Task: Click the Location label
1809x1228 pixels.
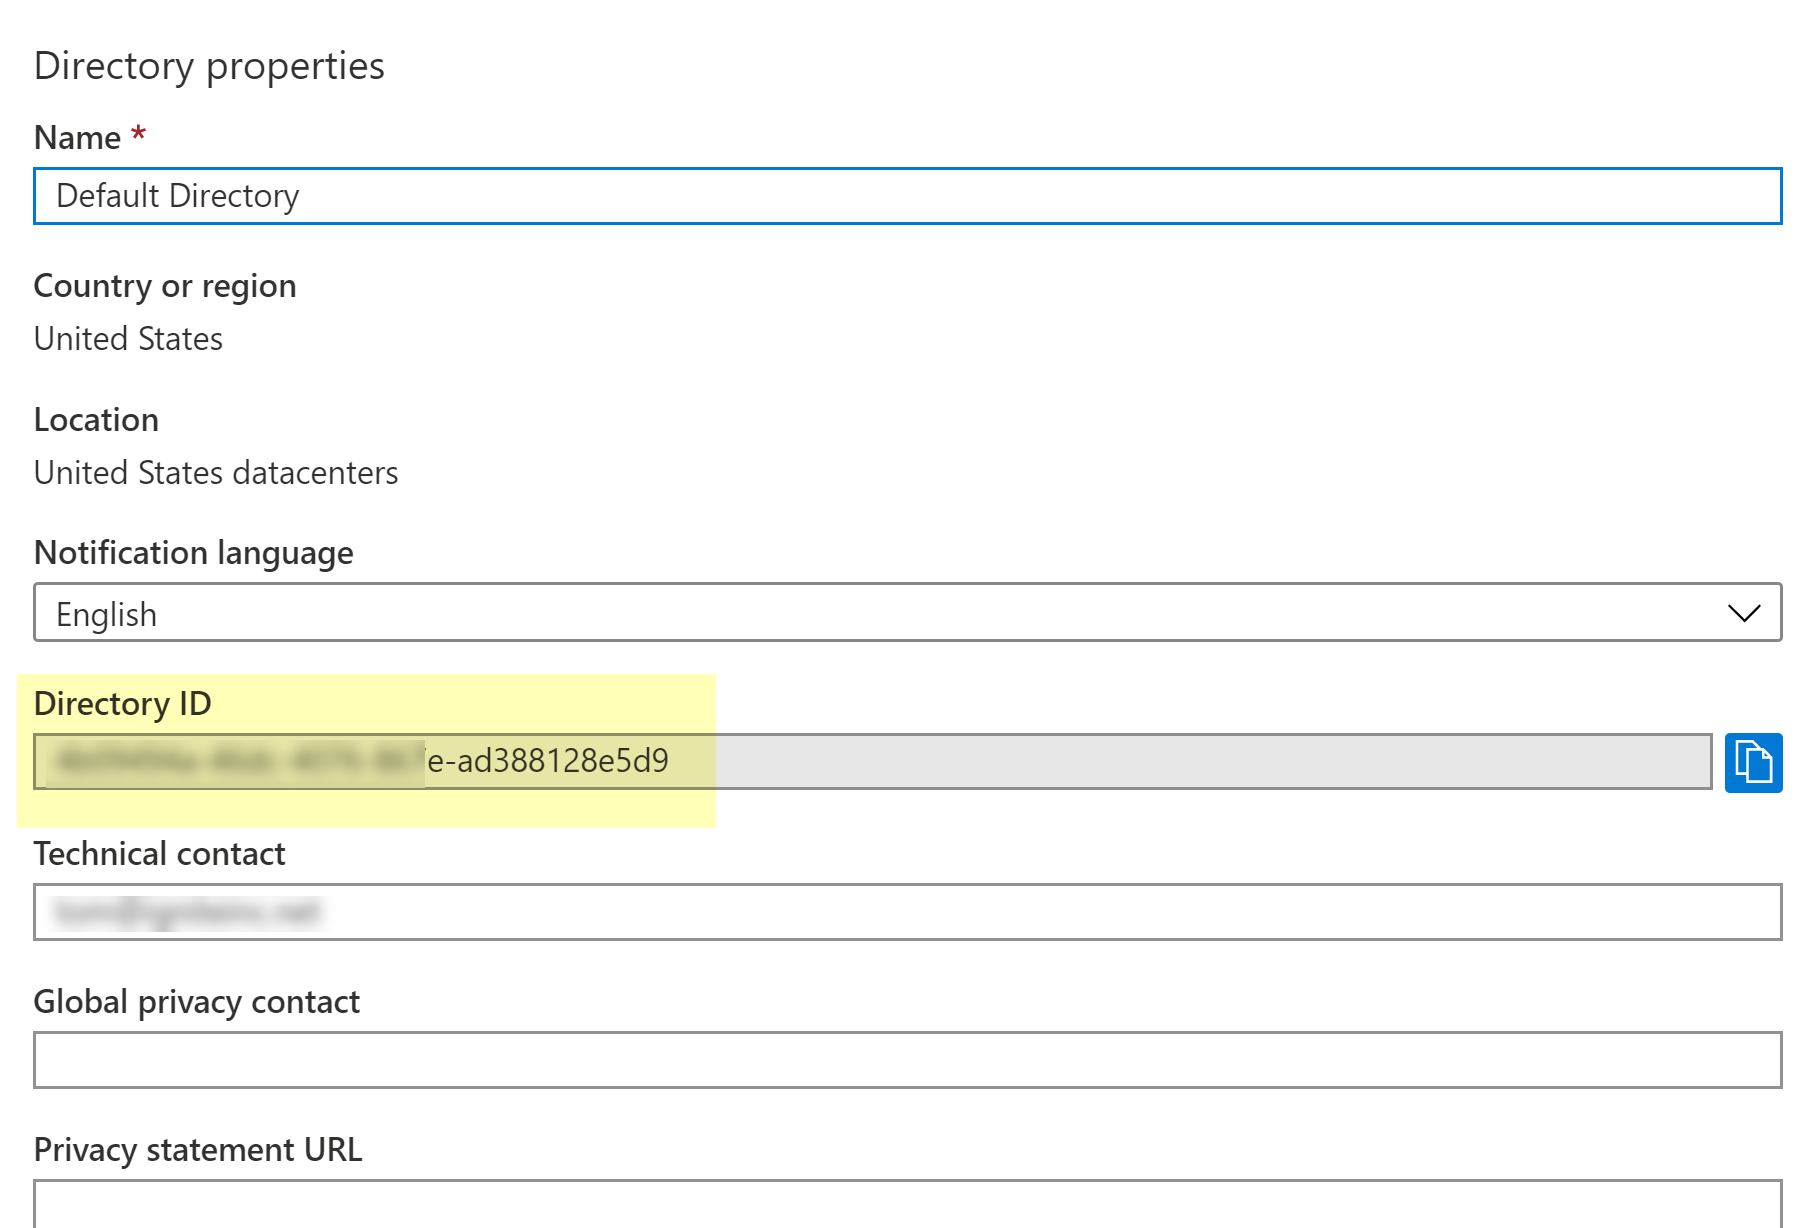Action: tap(96, 420)
